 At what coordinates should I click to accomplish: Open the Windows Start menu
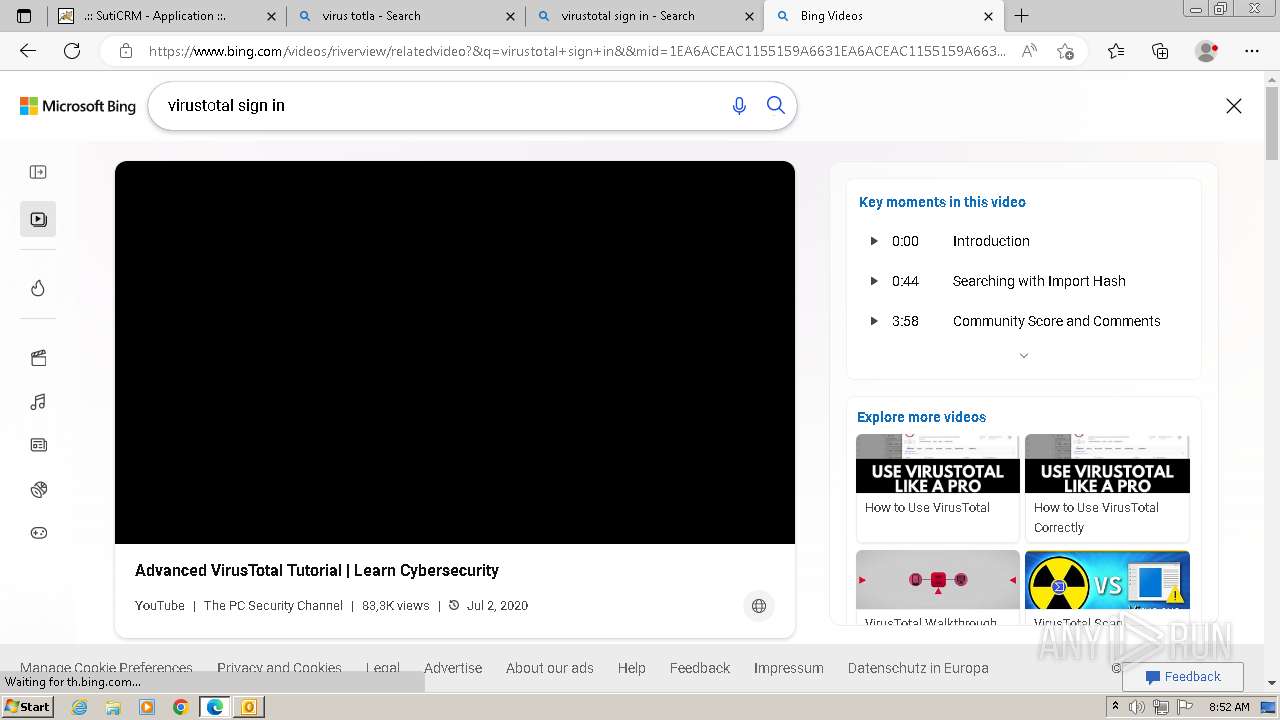(27, 707)
